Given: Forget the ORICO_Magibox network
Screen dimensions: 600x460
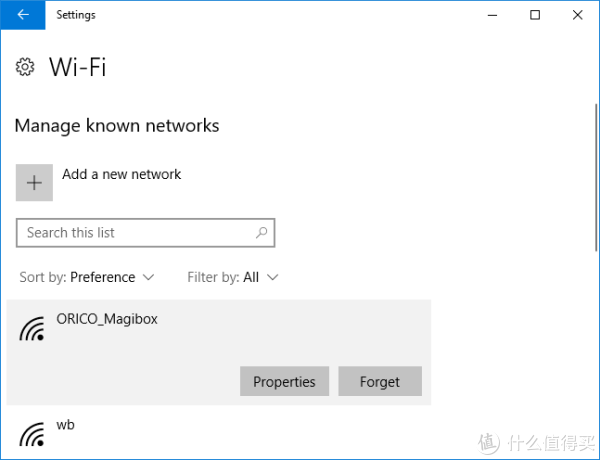Looking at the screenshot, I should tap(380, 381).
